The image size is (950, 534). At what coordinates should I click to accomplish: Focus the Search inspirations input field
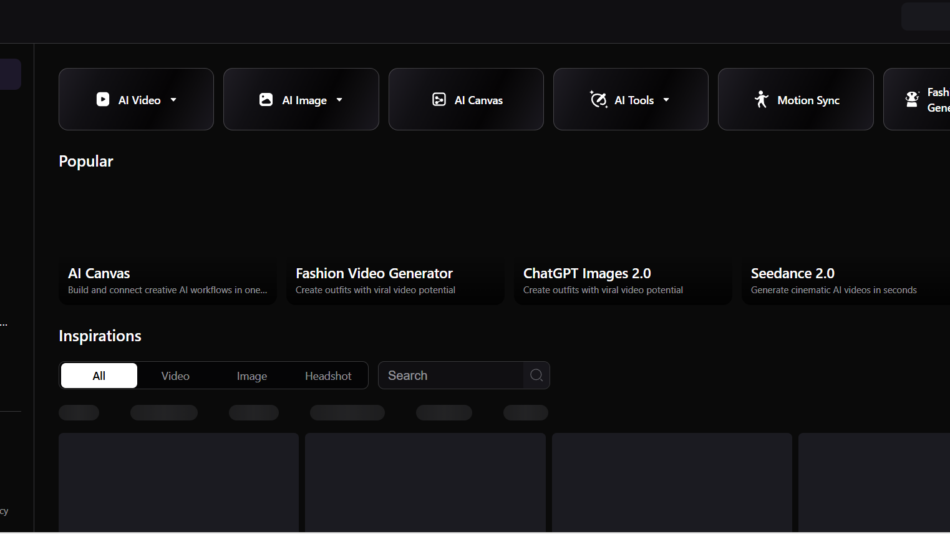[x=451, y=375]
